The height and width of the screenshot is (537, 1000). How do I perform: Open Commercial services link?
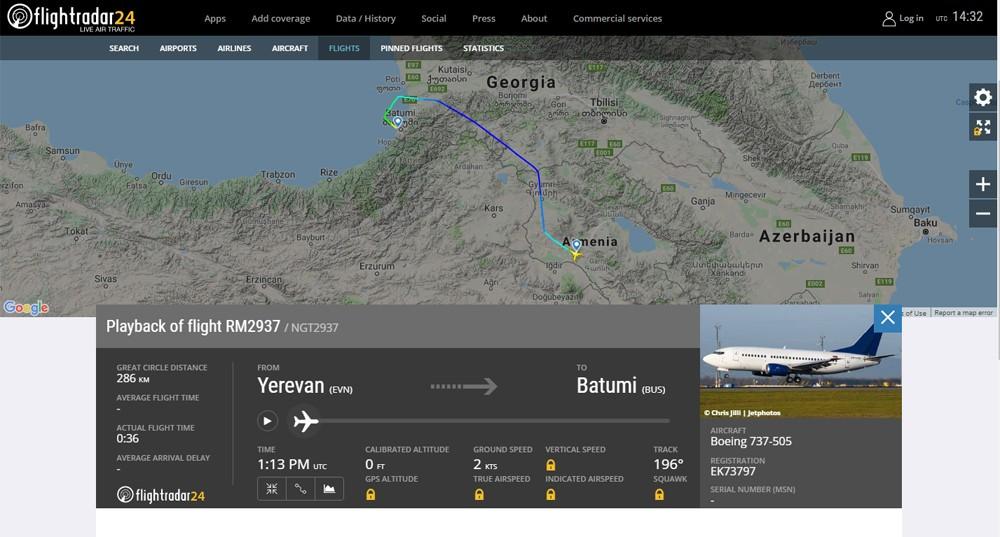617,18
